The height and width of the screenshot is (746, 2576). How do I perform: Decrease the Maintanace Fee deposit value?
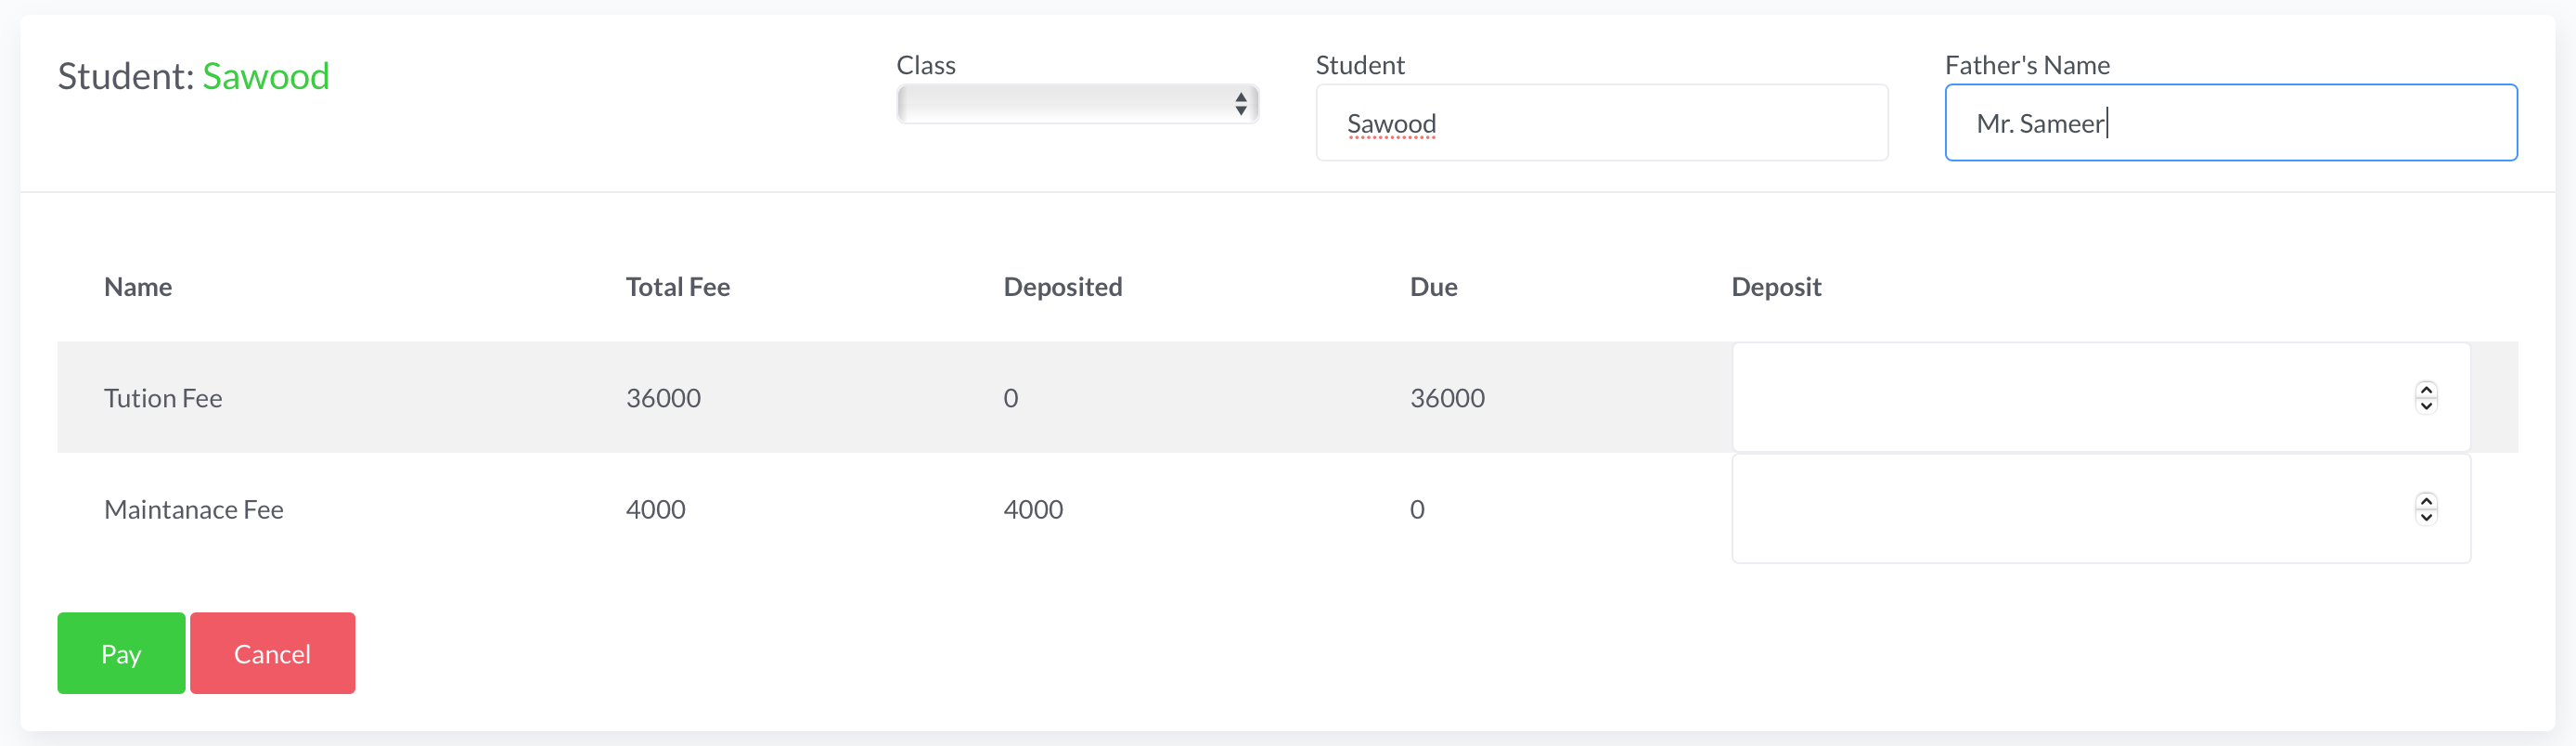2426,518
